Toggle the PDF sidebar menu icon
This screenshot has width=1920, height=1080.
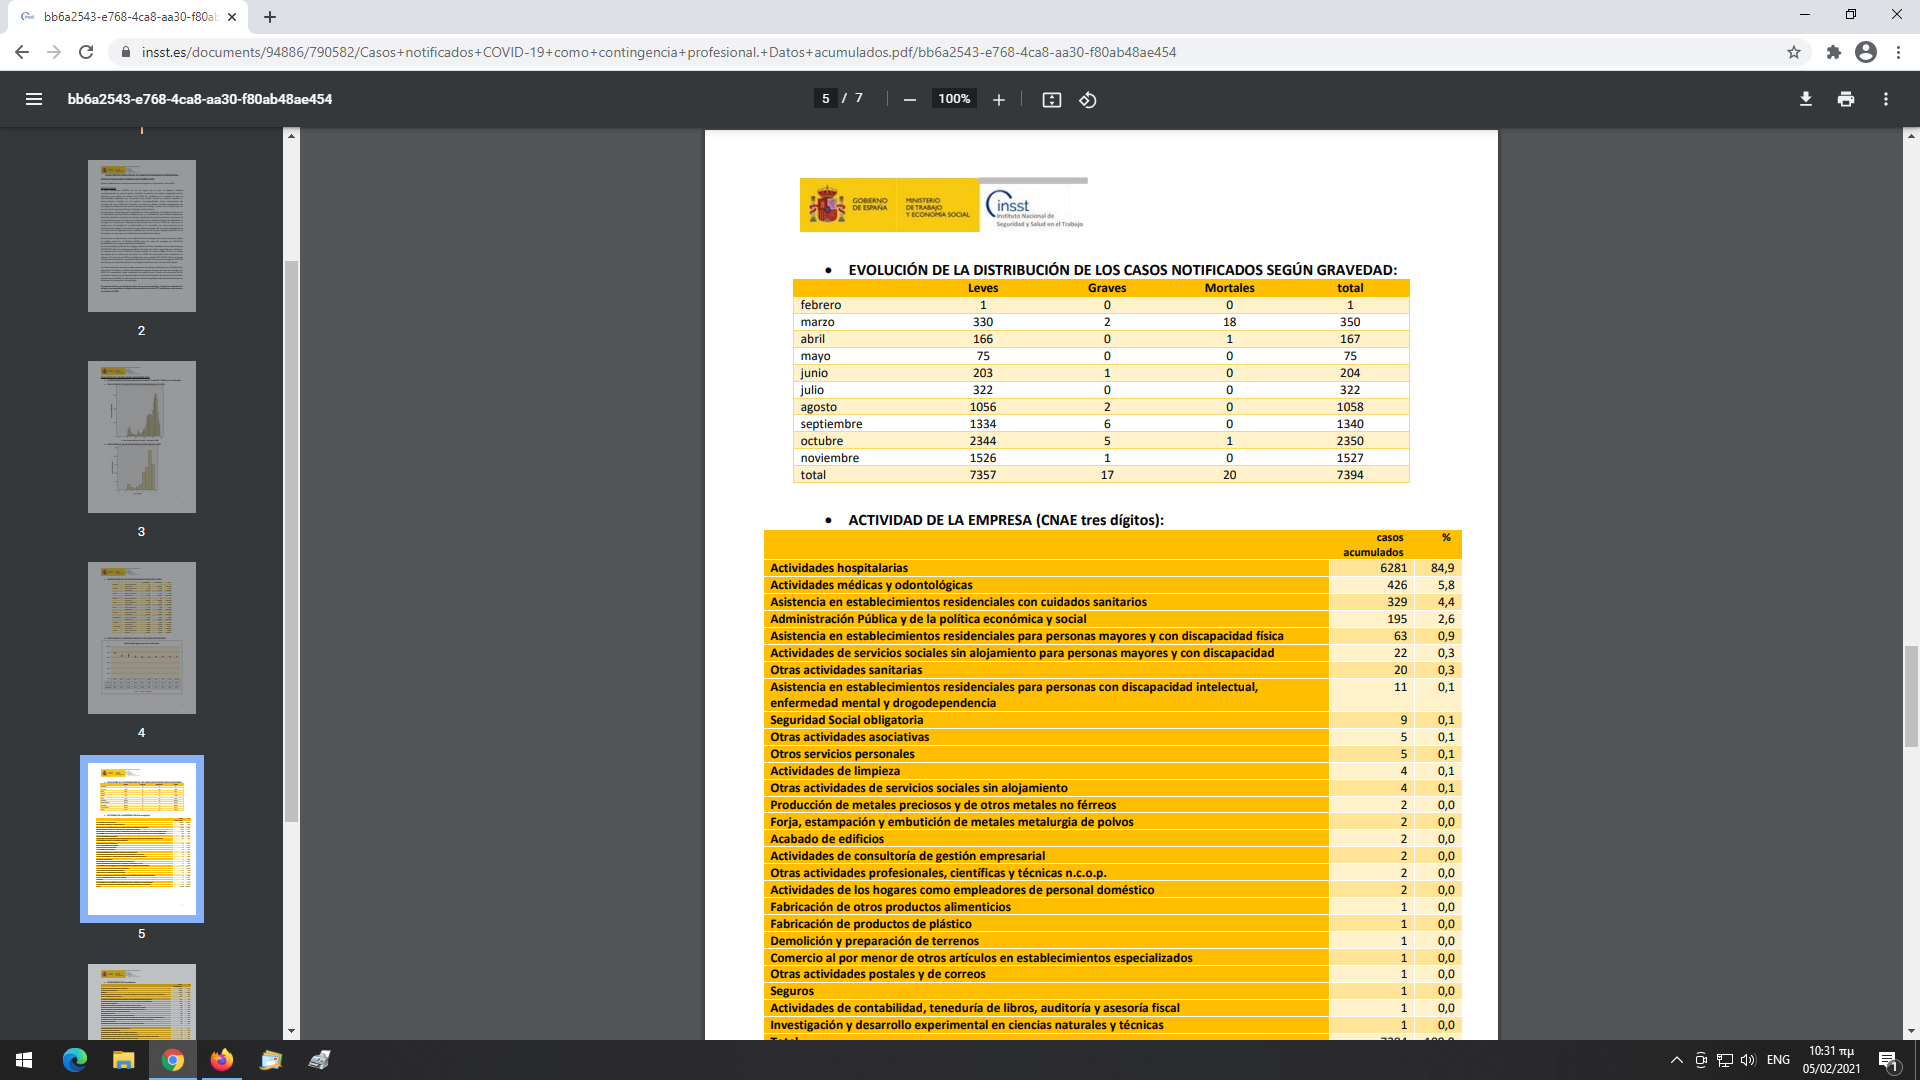click(x=34, y=99)
